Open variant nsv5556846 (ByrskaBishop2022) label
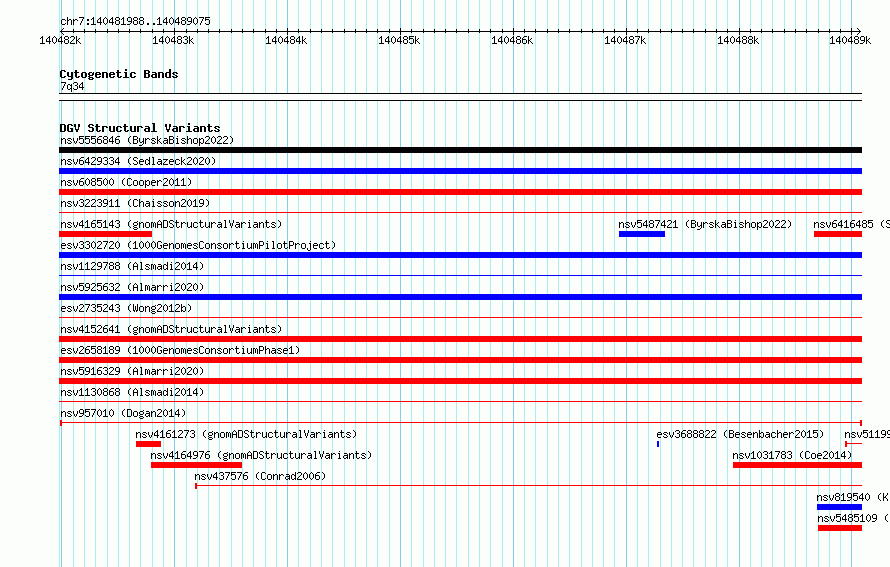The image size is (890, 567). pos(147,140)
